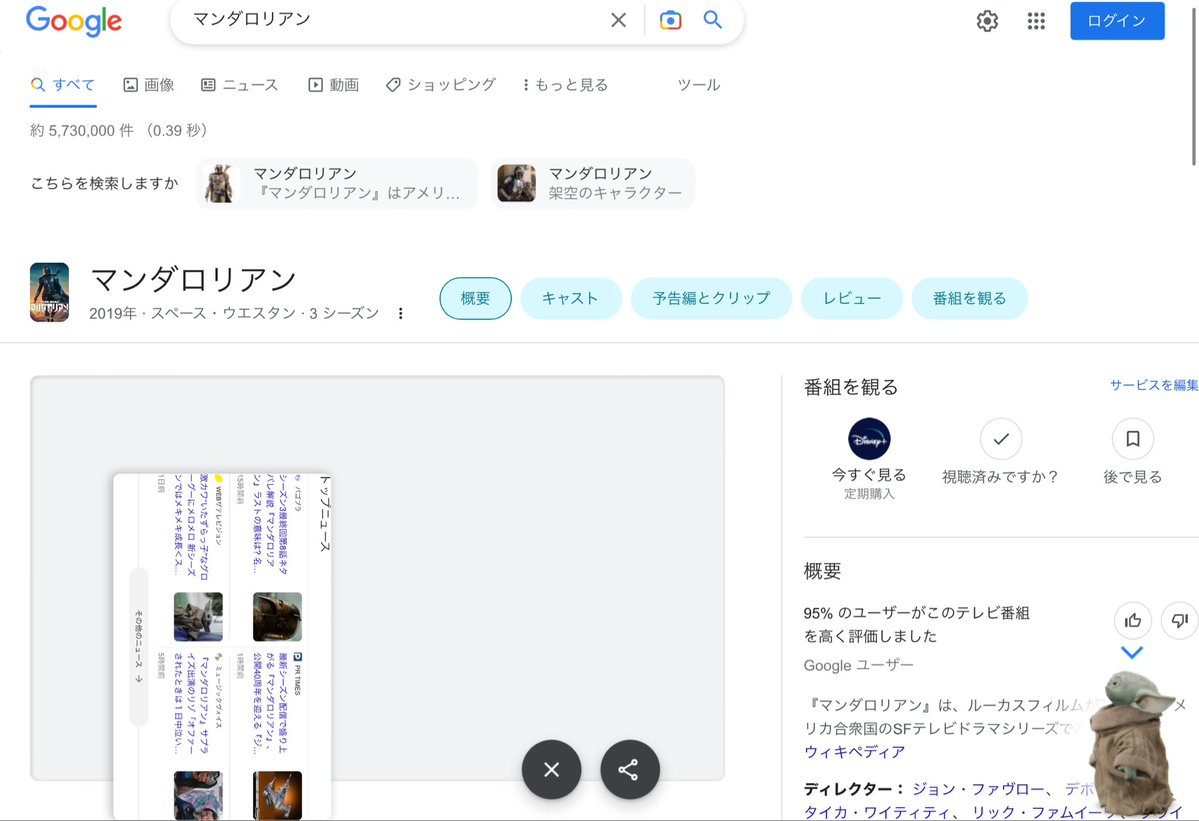The image size is (1199, 821).
Task: Open three-dot menu beside 3 シーズン
Action: 401,313
